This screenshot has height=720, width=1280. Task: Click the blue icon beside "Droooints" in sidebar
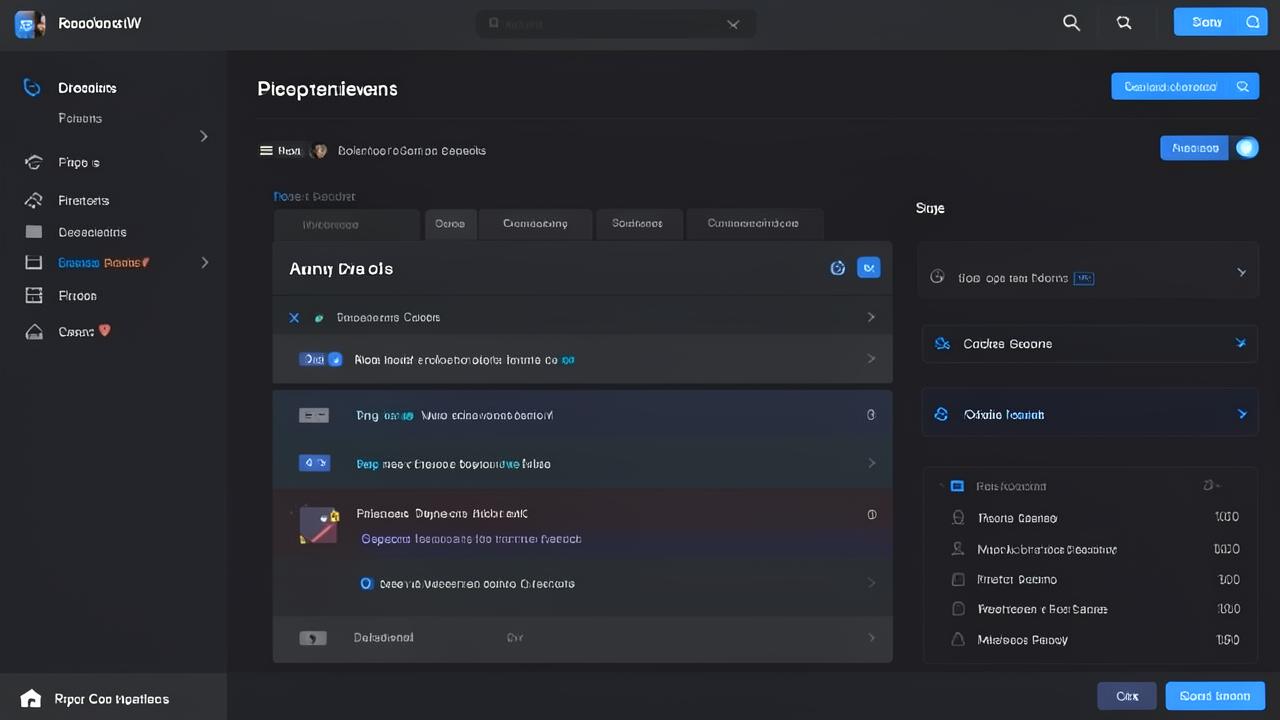coord(32,88)
